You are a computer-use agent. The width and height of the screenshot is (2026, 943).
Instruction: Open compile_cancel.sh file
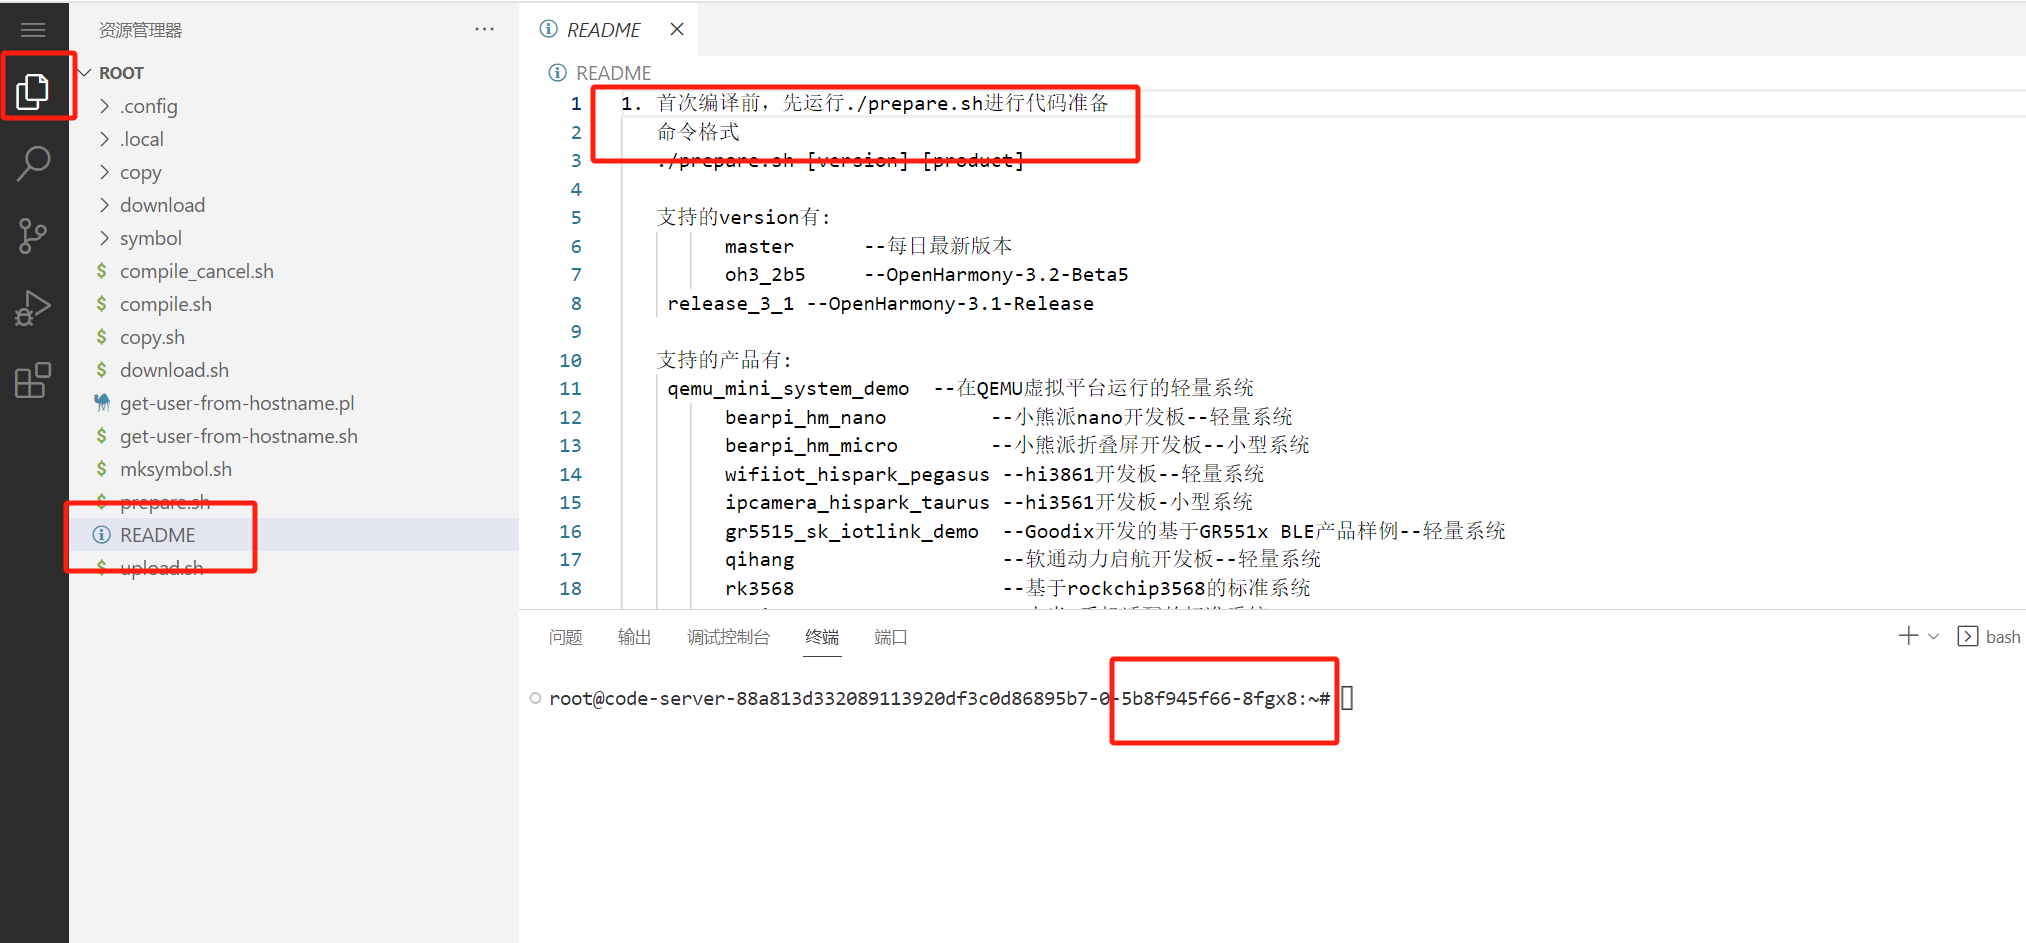[x=196, y=271]
